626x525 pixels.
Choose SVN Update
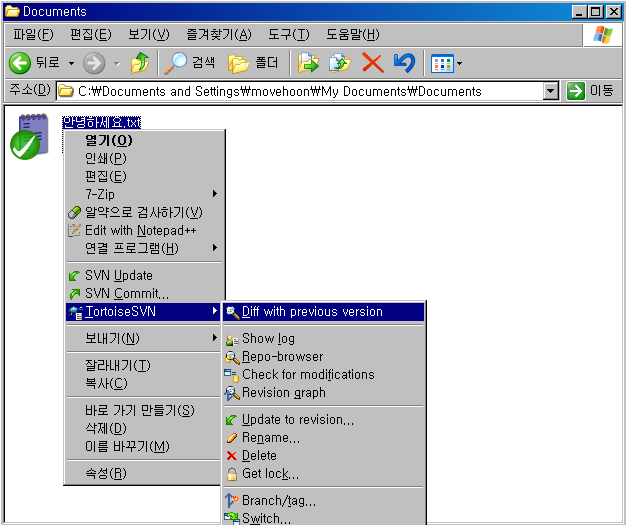[x=144, y=275]
